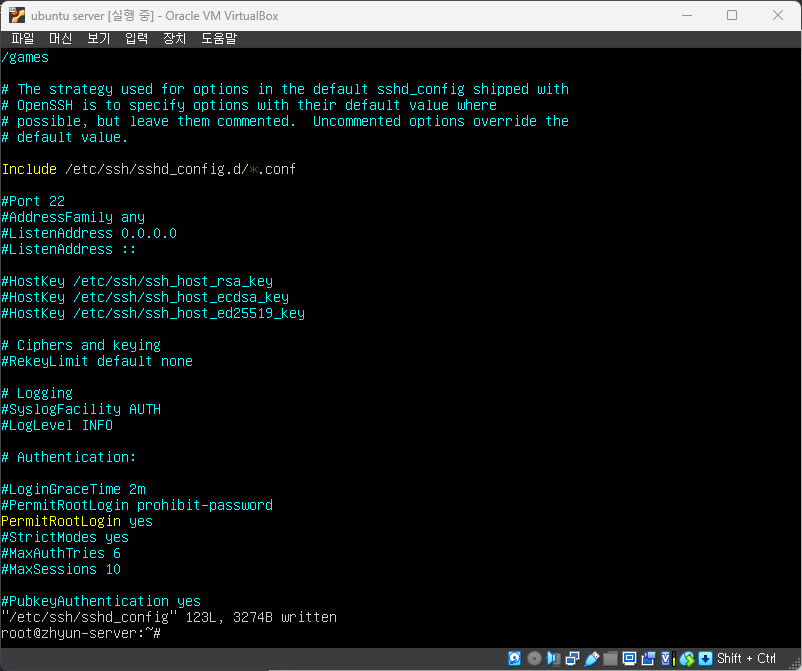This screenshot has width=802, height=671.
Task: Open the 파일 menu
Action: [x=23, y=38]
